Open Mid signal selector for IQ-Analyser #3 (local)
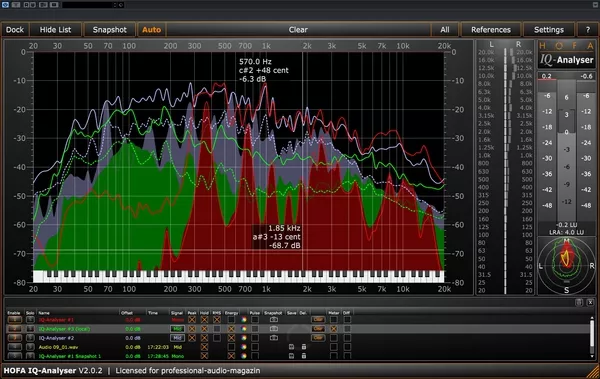This screenshot has width=600, height=379. [178, 329]
